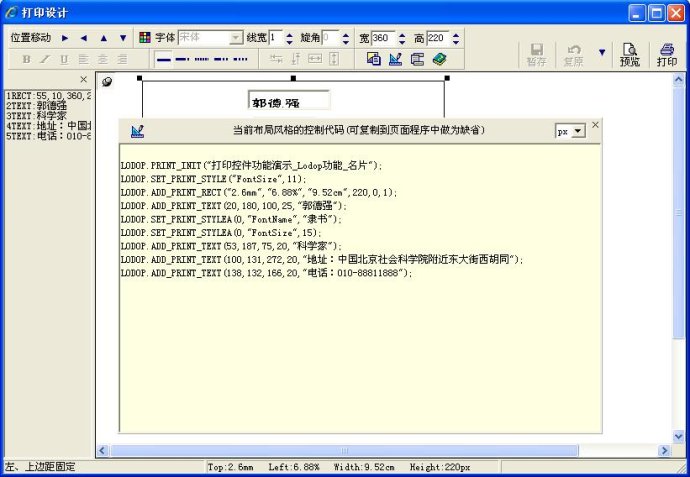Click the 打印 print button

click(x=666, y=54)
